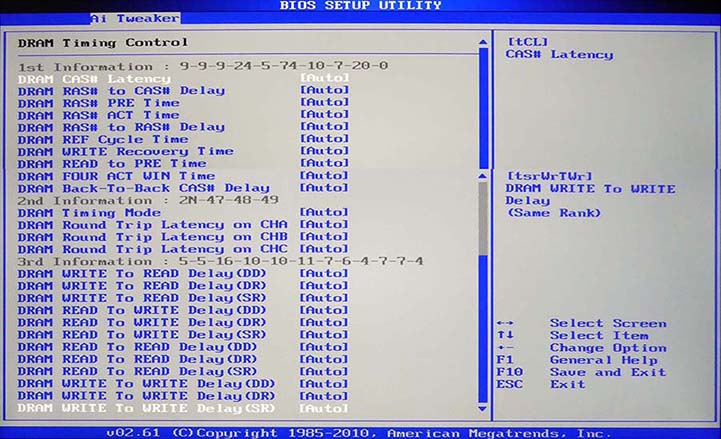Open DRAM Back-To-Back CAS# Delay setting
Image resolution: width=721 pixels, height=439 pixels.
183,188
